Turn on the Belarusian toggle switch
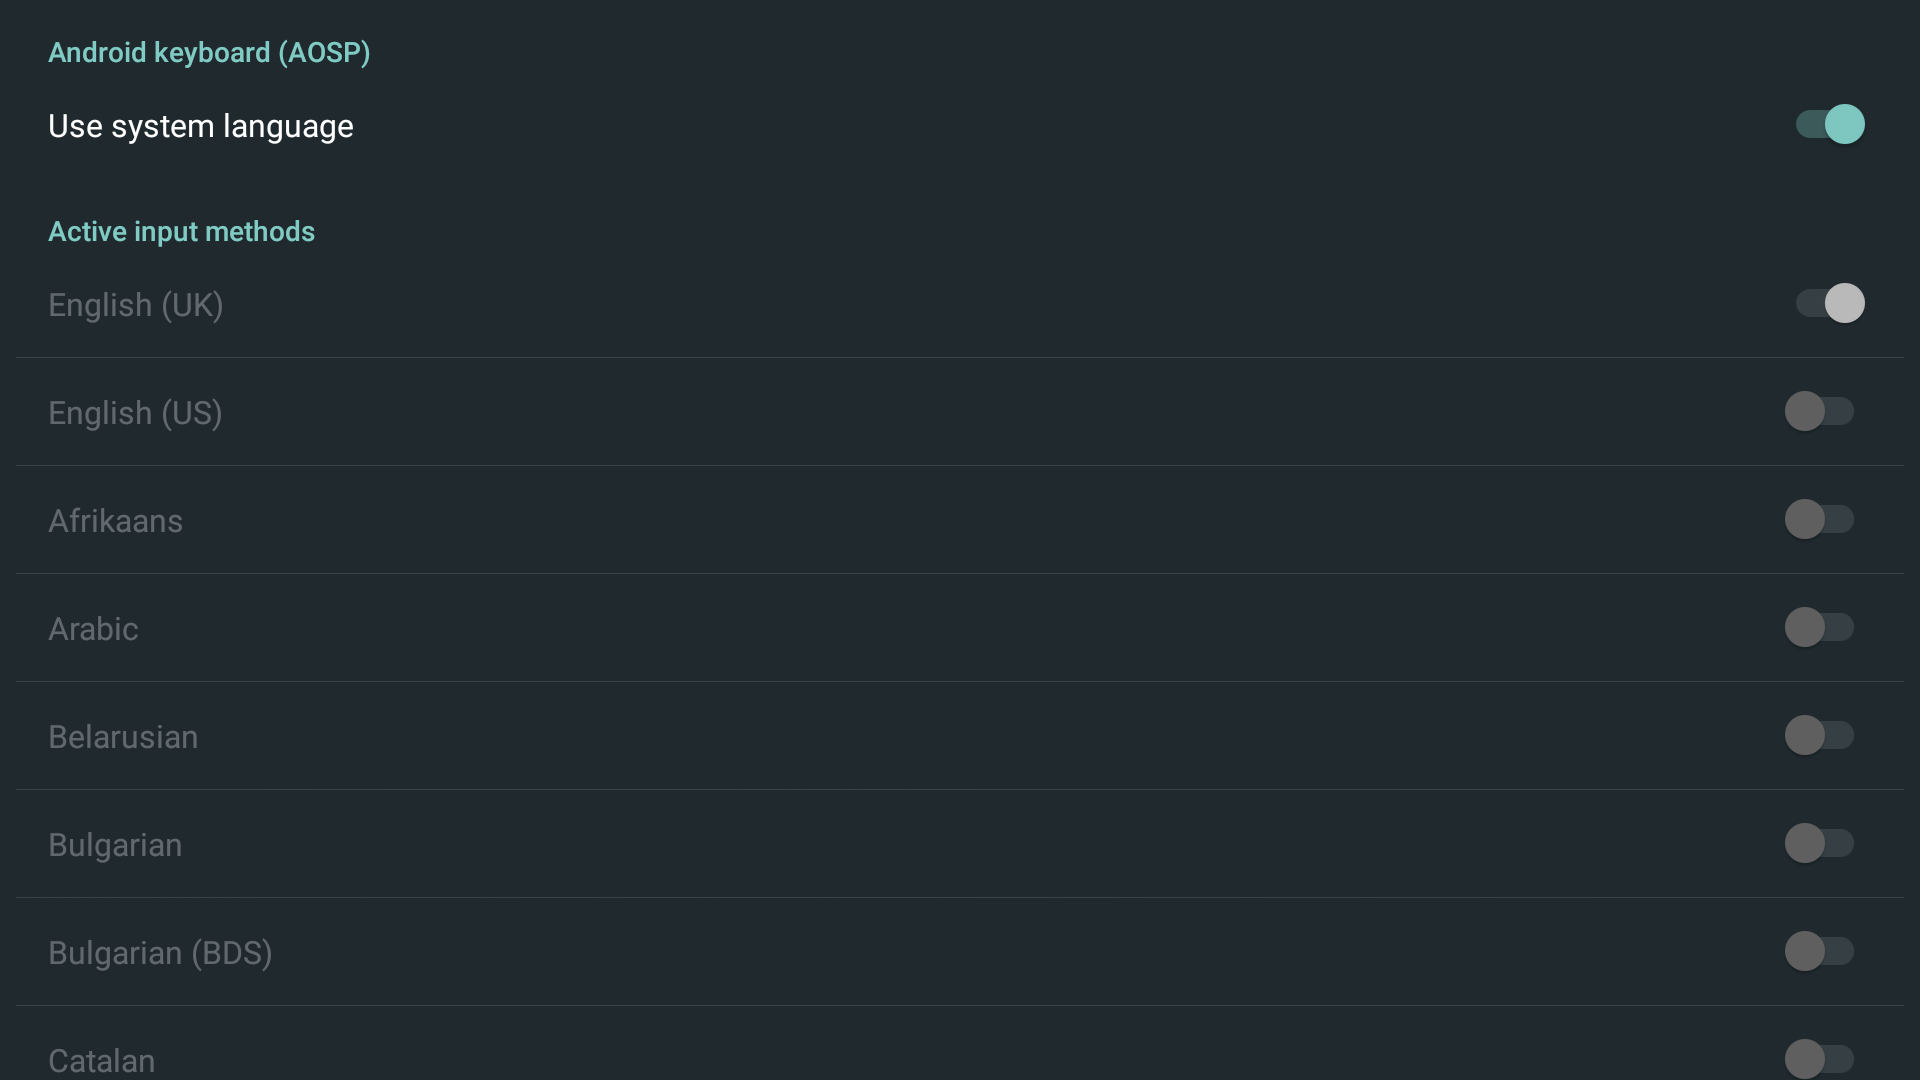 (1819, 736)
